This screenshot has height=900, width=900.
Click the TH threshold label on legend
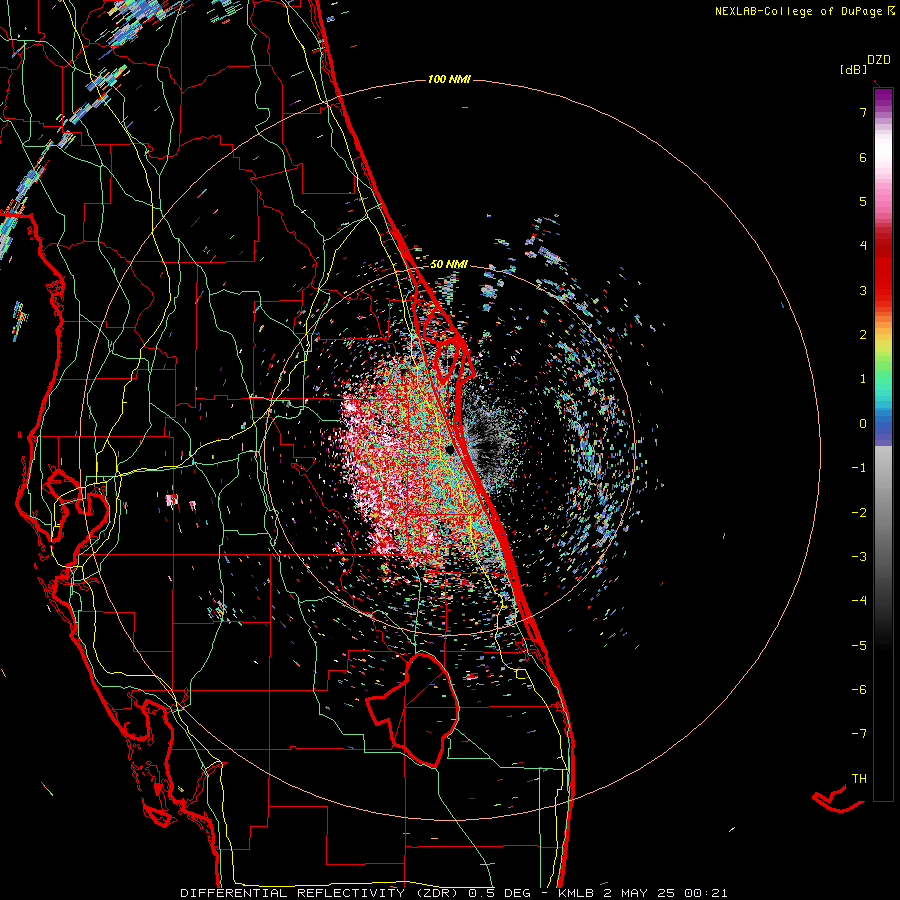(x=859, y=779)
